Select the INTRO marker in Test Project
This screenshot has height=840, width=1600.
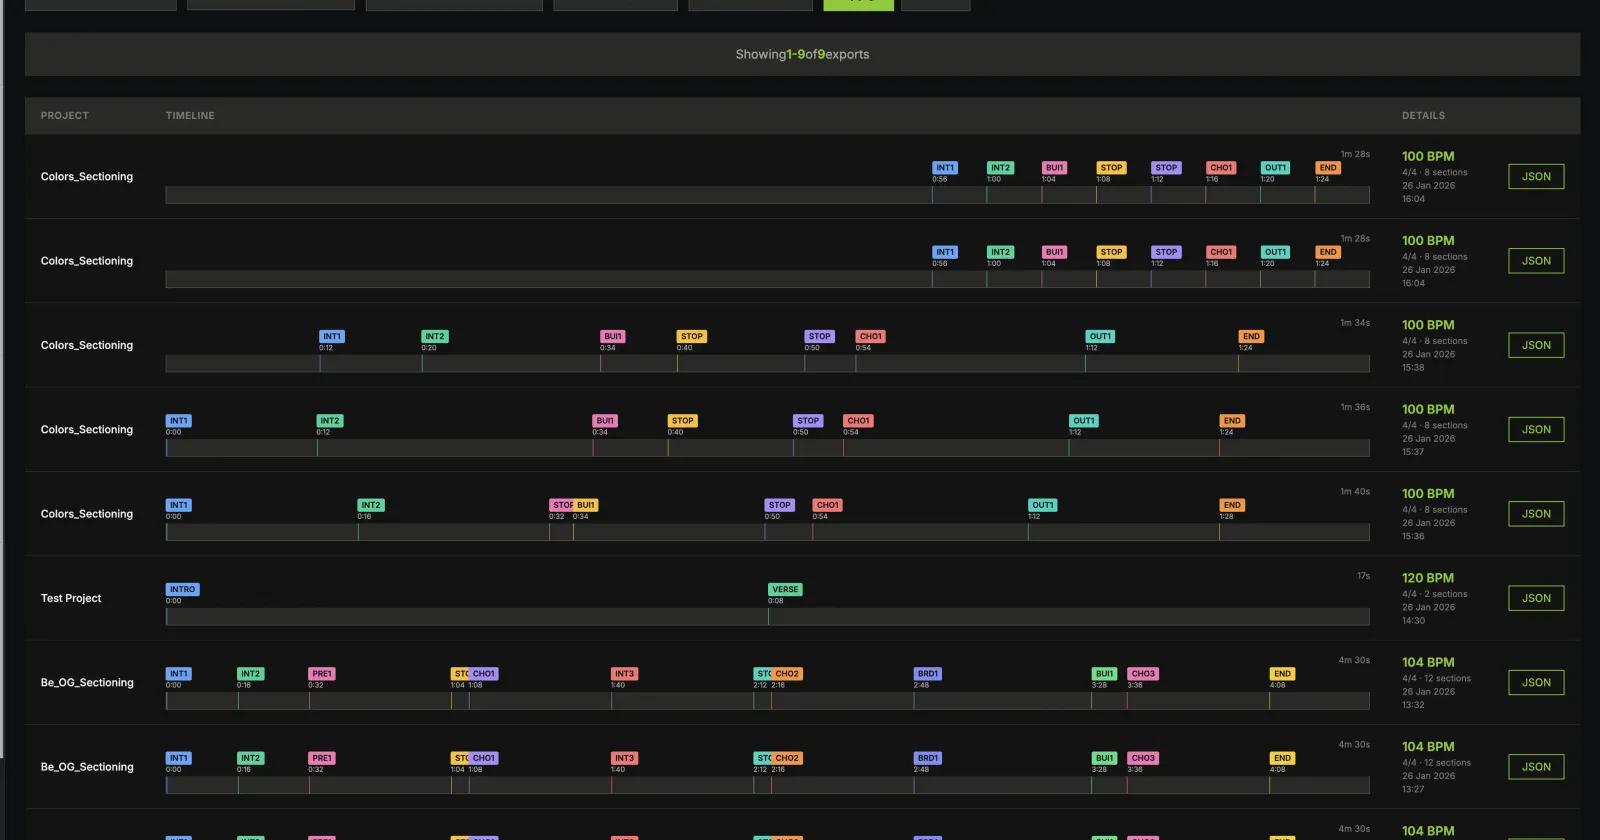coord(182,590)
